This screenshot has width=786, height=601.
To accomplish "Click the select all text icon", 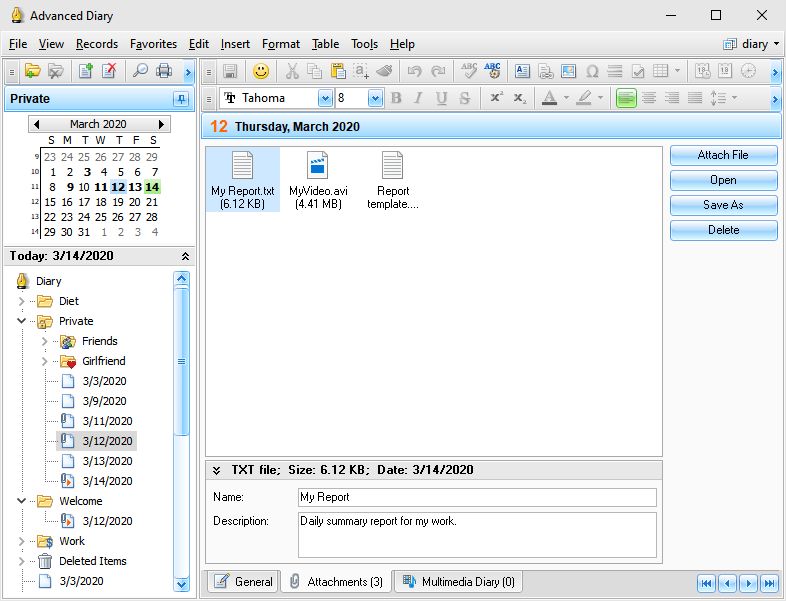I will (361, 71).
